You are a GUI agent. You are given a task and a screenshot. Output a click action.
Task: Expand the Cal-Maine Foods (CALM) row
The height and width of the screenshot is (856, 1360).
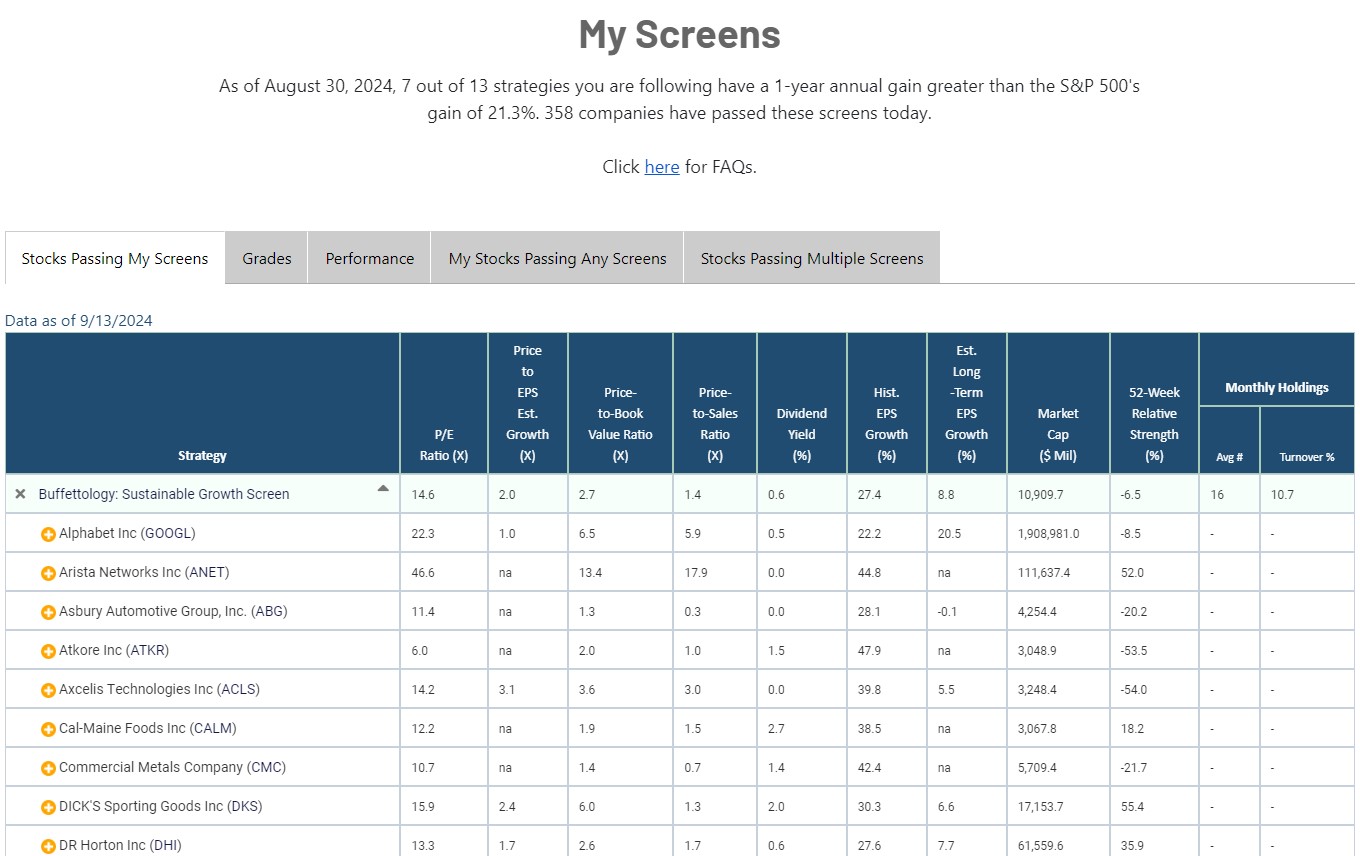click(x=48, y=728)
